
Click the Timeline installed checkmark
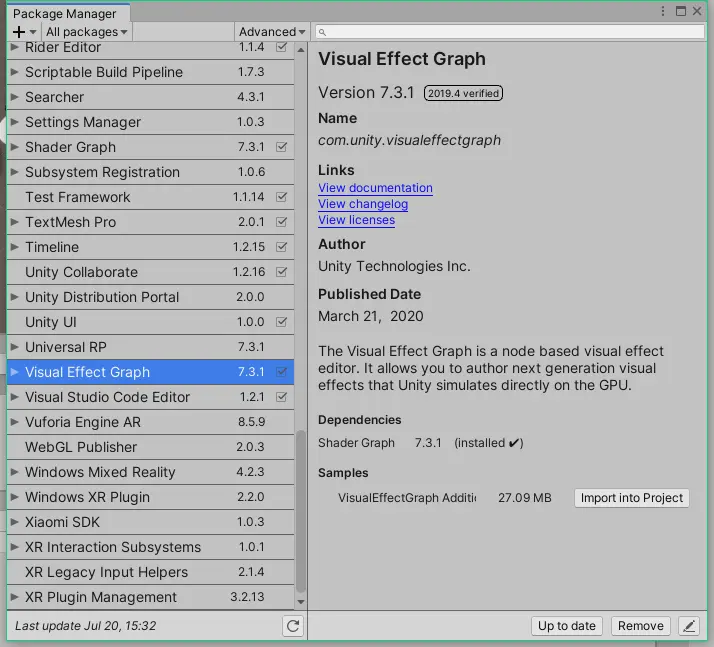tap(281, 247)
